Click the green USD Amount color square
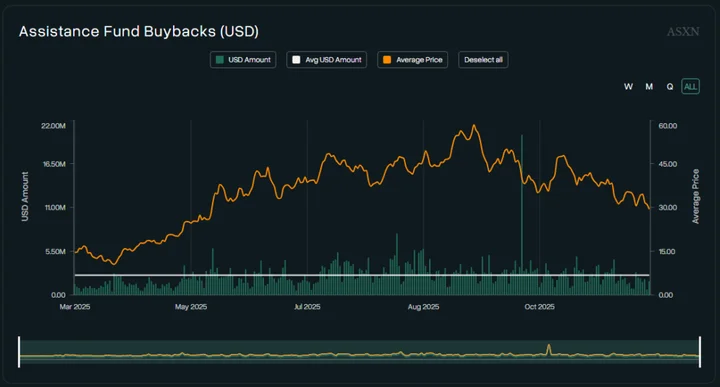 [219, 60]
